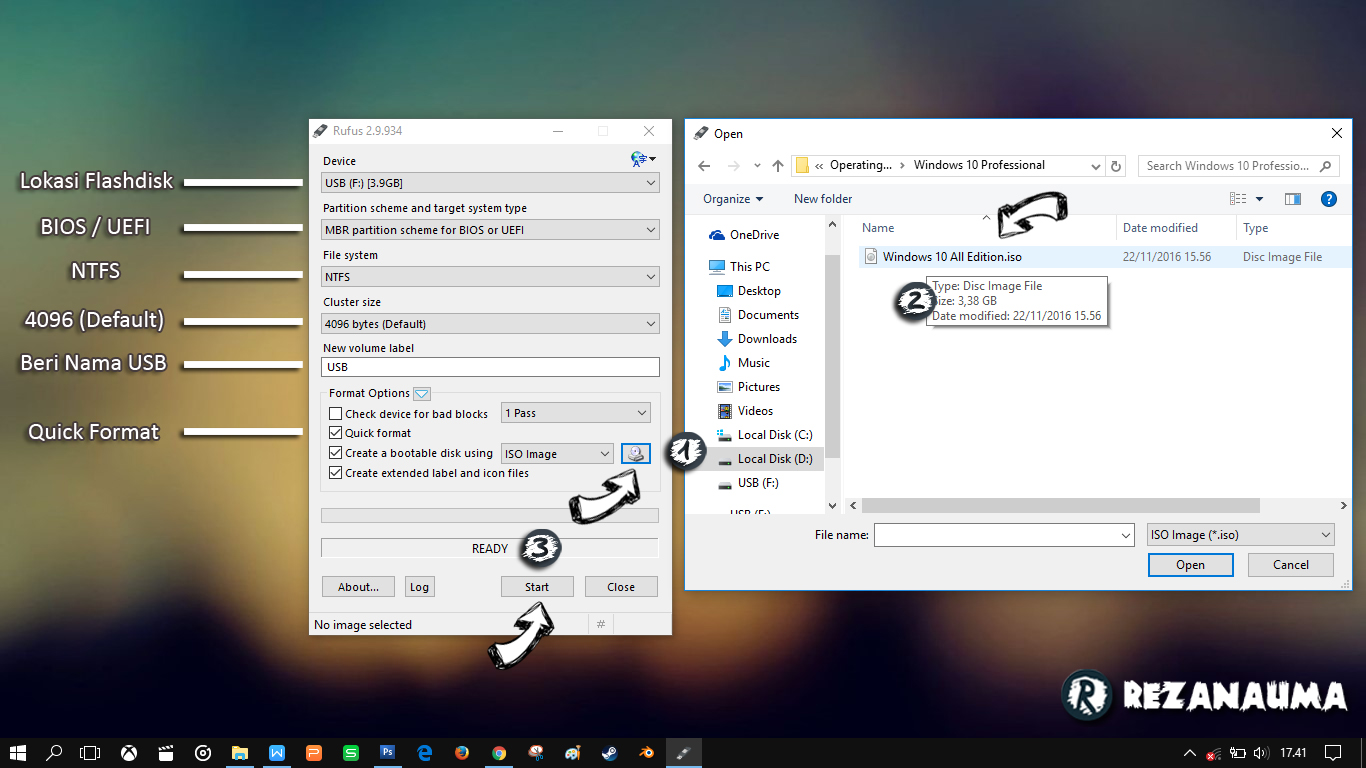Click the navigation pane vertical scrollbar
Viewport: 1366px width, 768px height.
click(832, 355)
